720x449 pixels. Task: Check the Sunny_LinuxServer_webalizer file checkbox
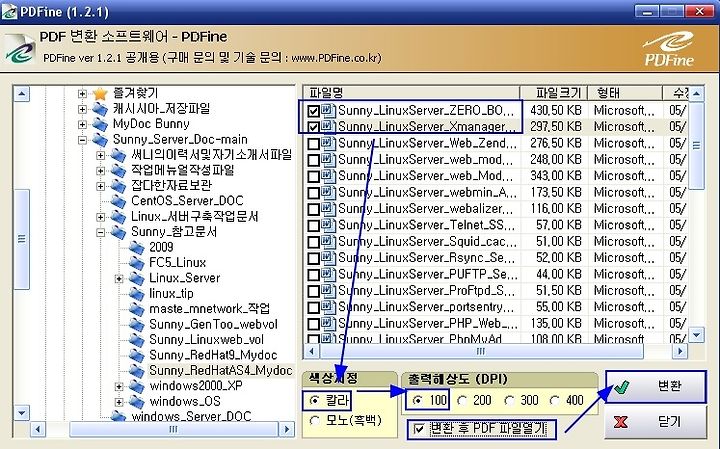[314, 209]
